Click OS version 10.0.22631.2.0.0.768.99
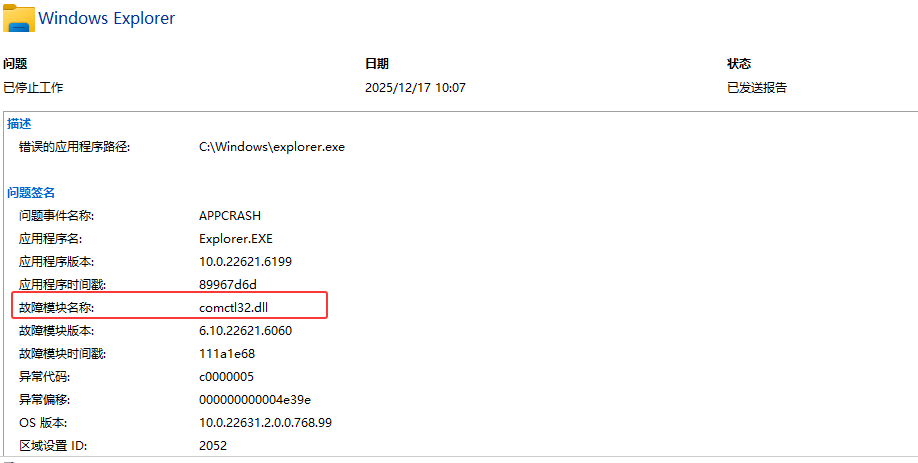 (x=265, y=423)
